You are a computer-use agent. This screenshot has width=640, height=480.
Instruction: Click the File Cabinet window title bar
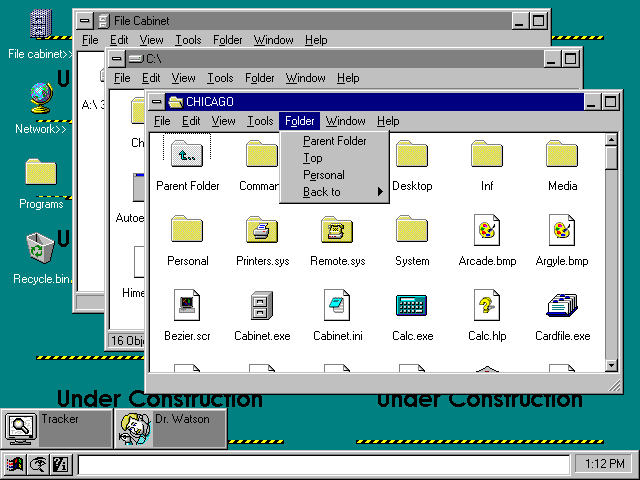click(302, 20)
